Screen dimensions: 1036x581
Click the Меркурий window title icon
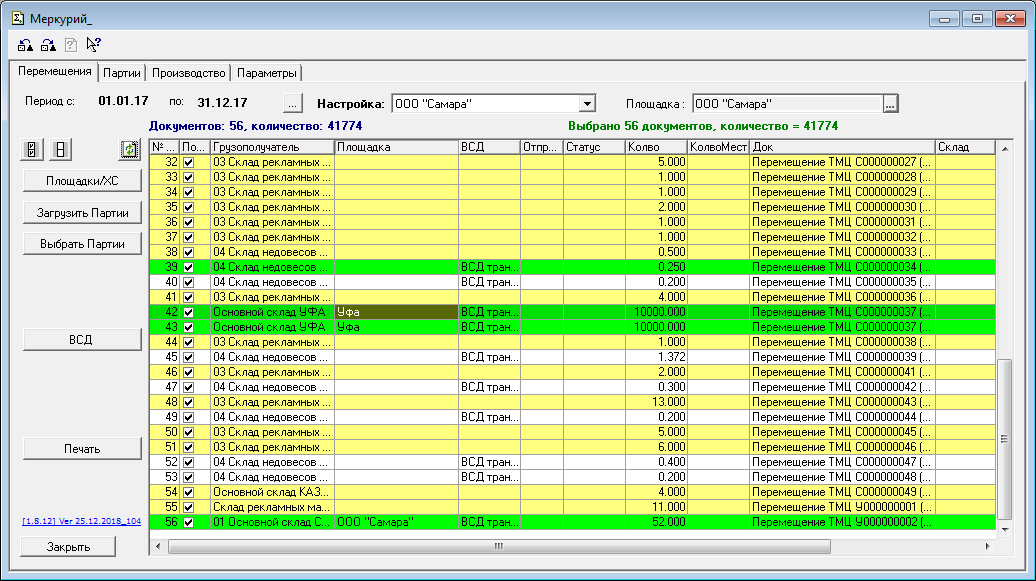[x=18, y=19]
